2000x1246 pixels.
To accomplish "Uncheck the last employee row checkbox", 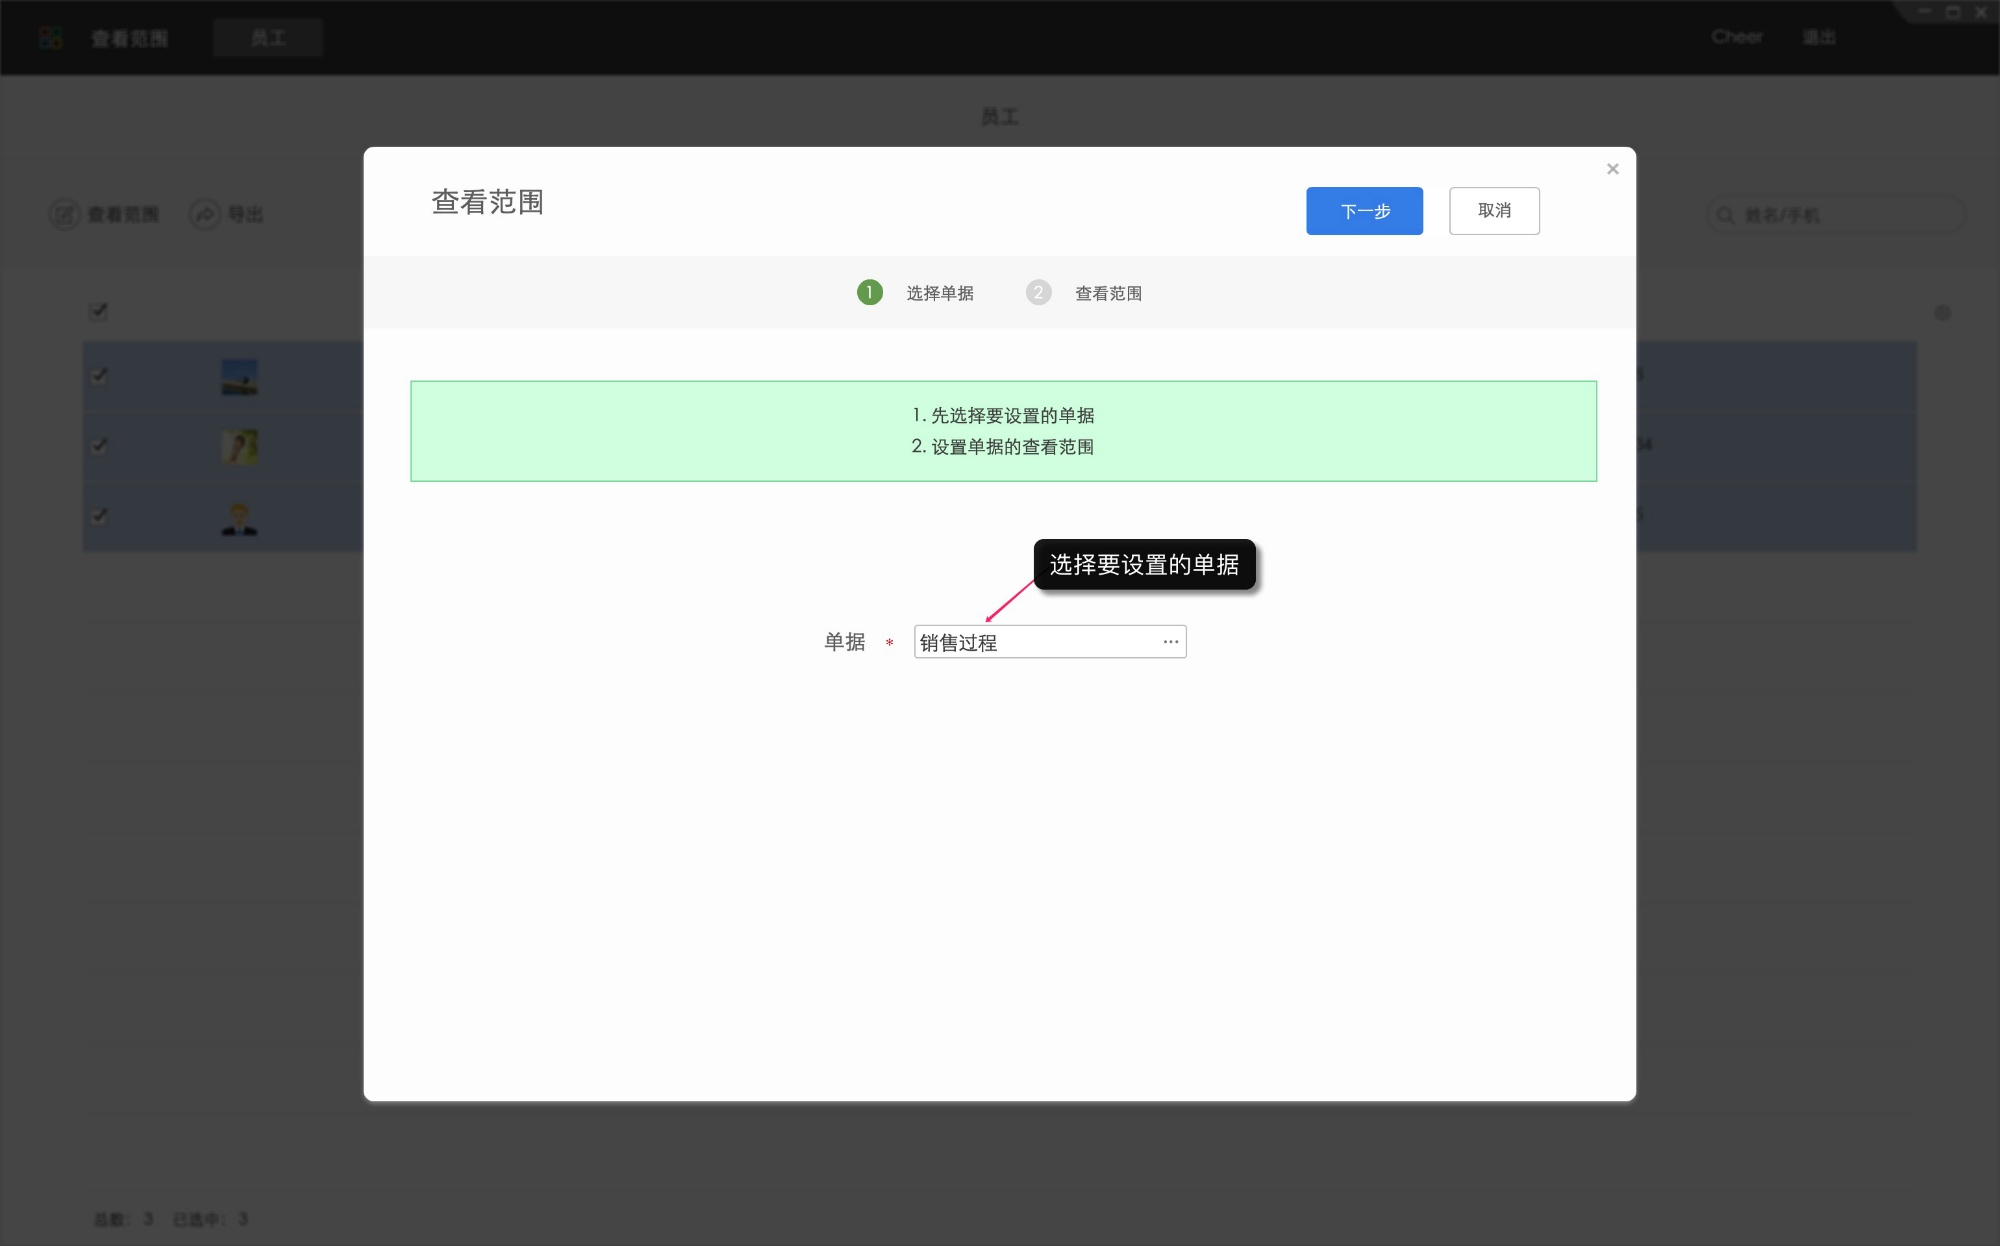I will coord(98,517).
